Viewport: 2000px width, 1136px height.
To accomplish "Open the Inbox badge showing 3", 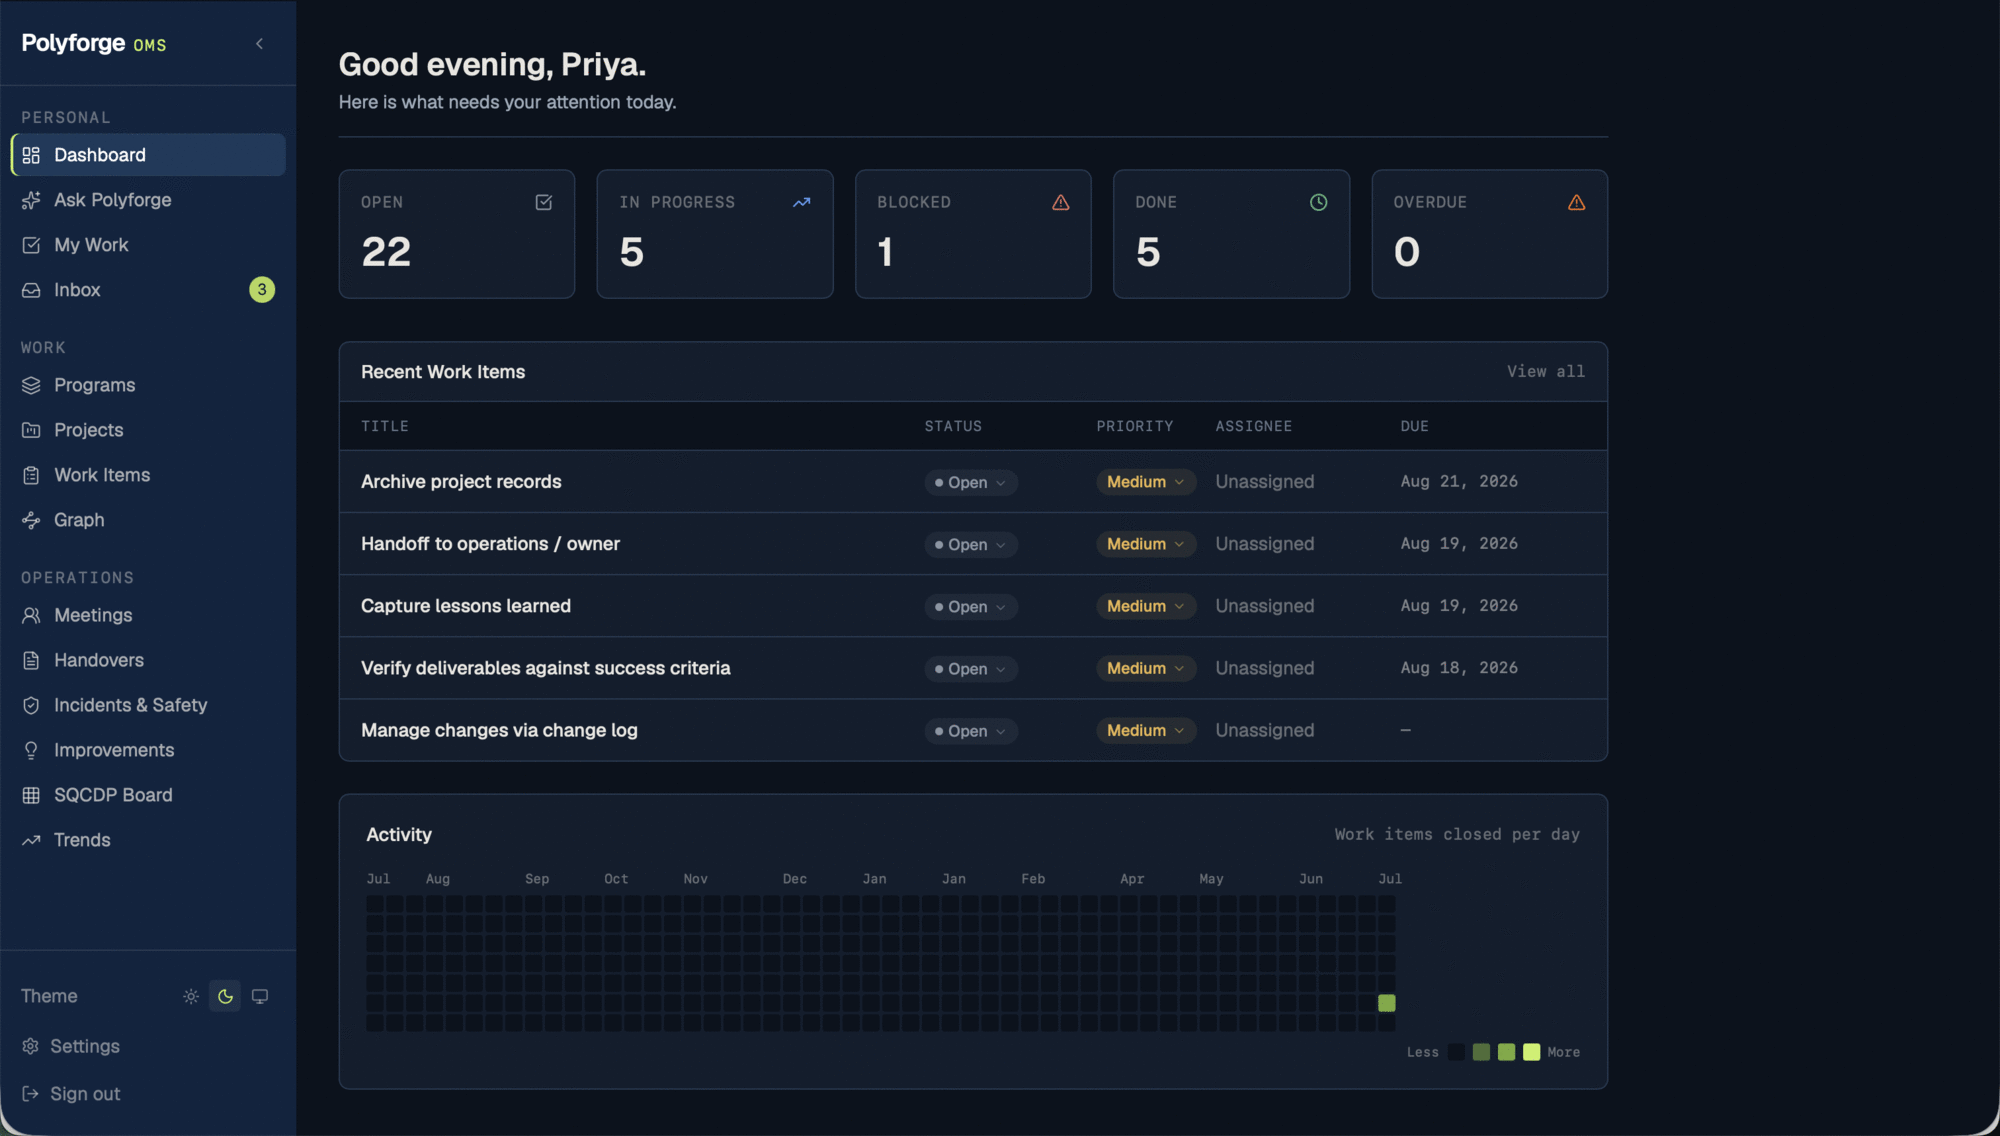I will coord(262,290).
